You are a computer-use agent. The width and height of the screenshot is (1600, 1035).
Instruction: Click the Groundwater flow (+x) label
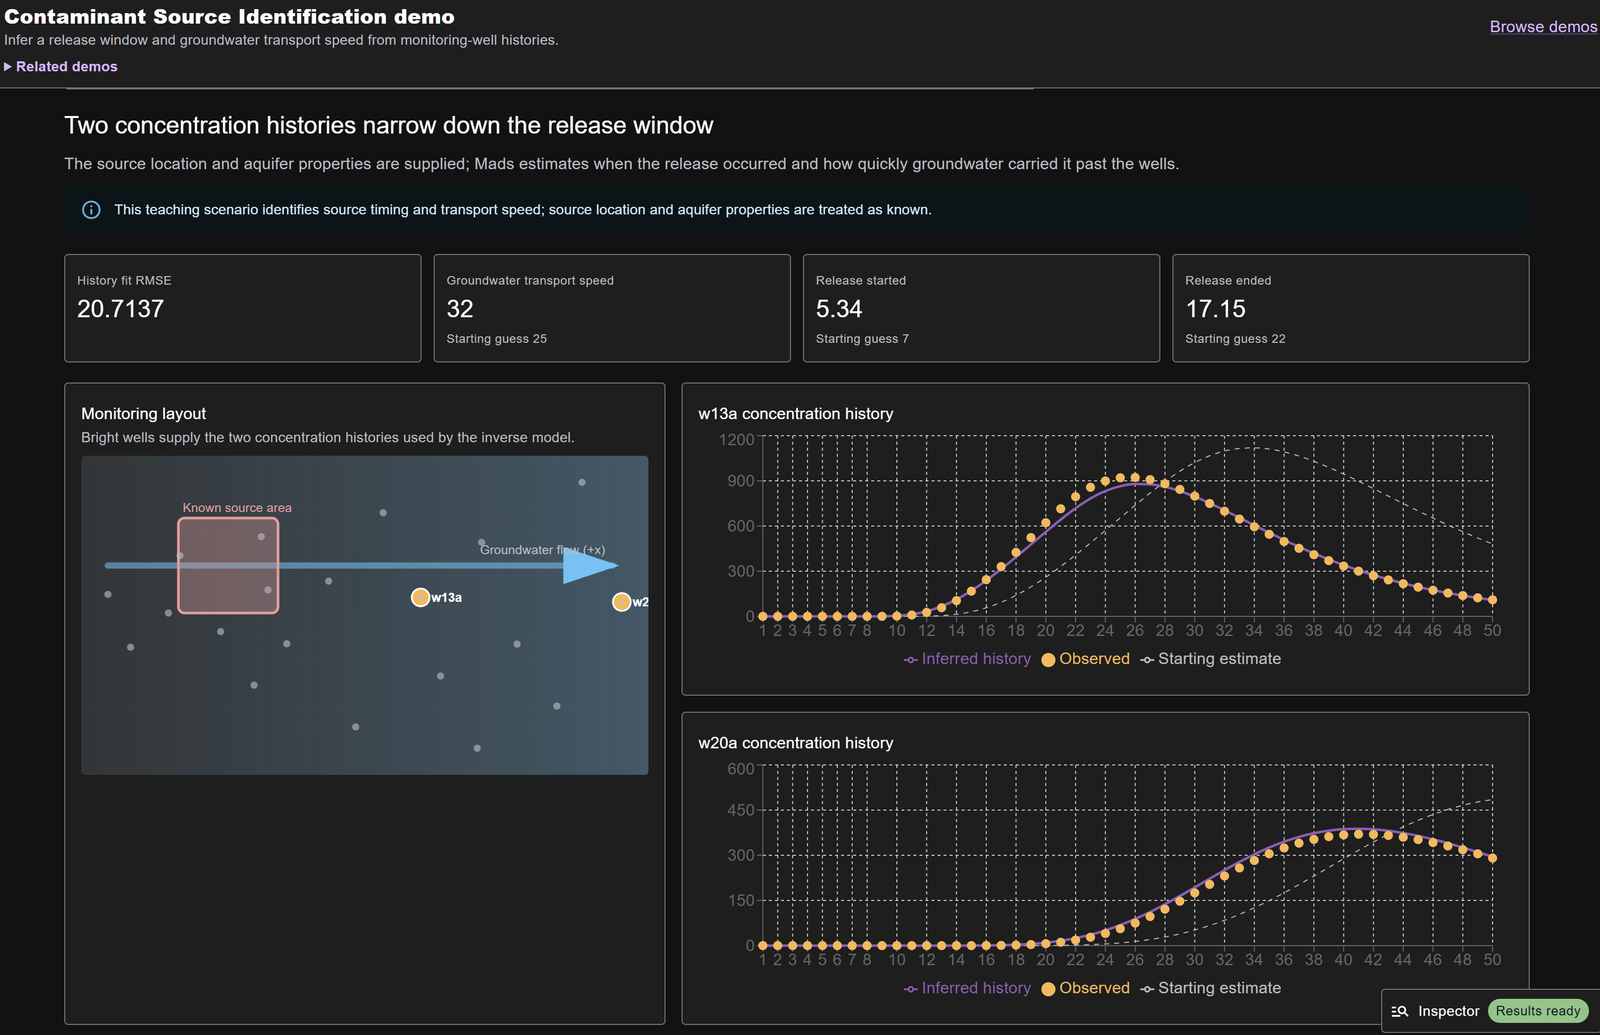542,550
